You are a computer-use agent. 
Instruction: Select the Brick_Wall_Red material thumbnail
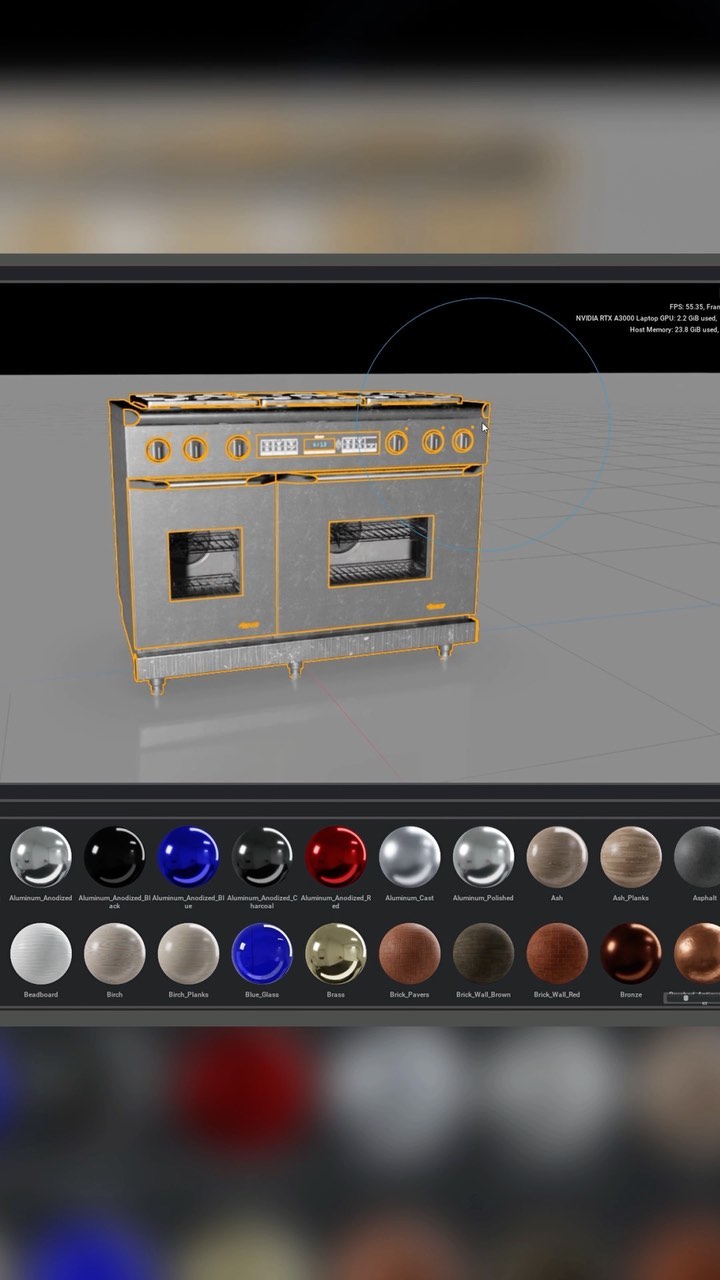click(x=557, y=953)
